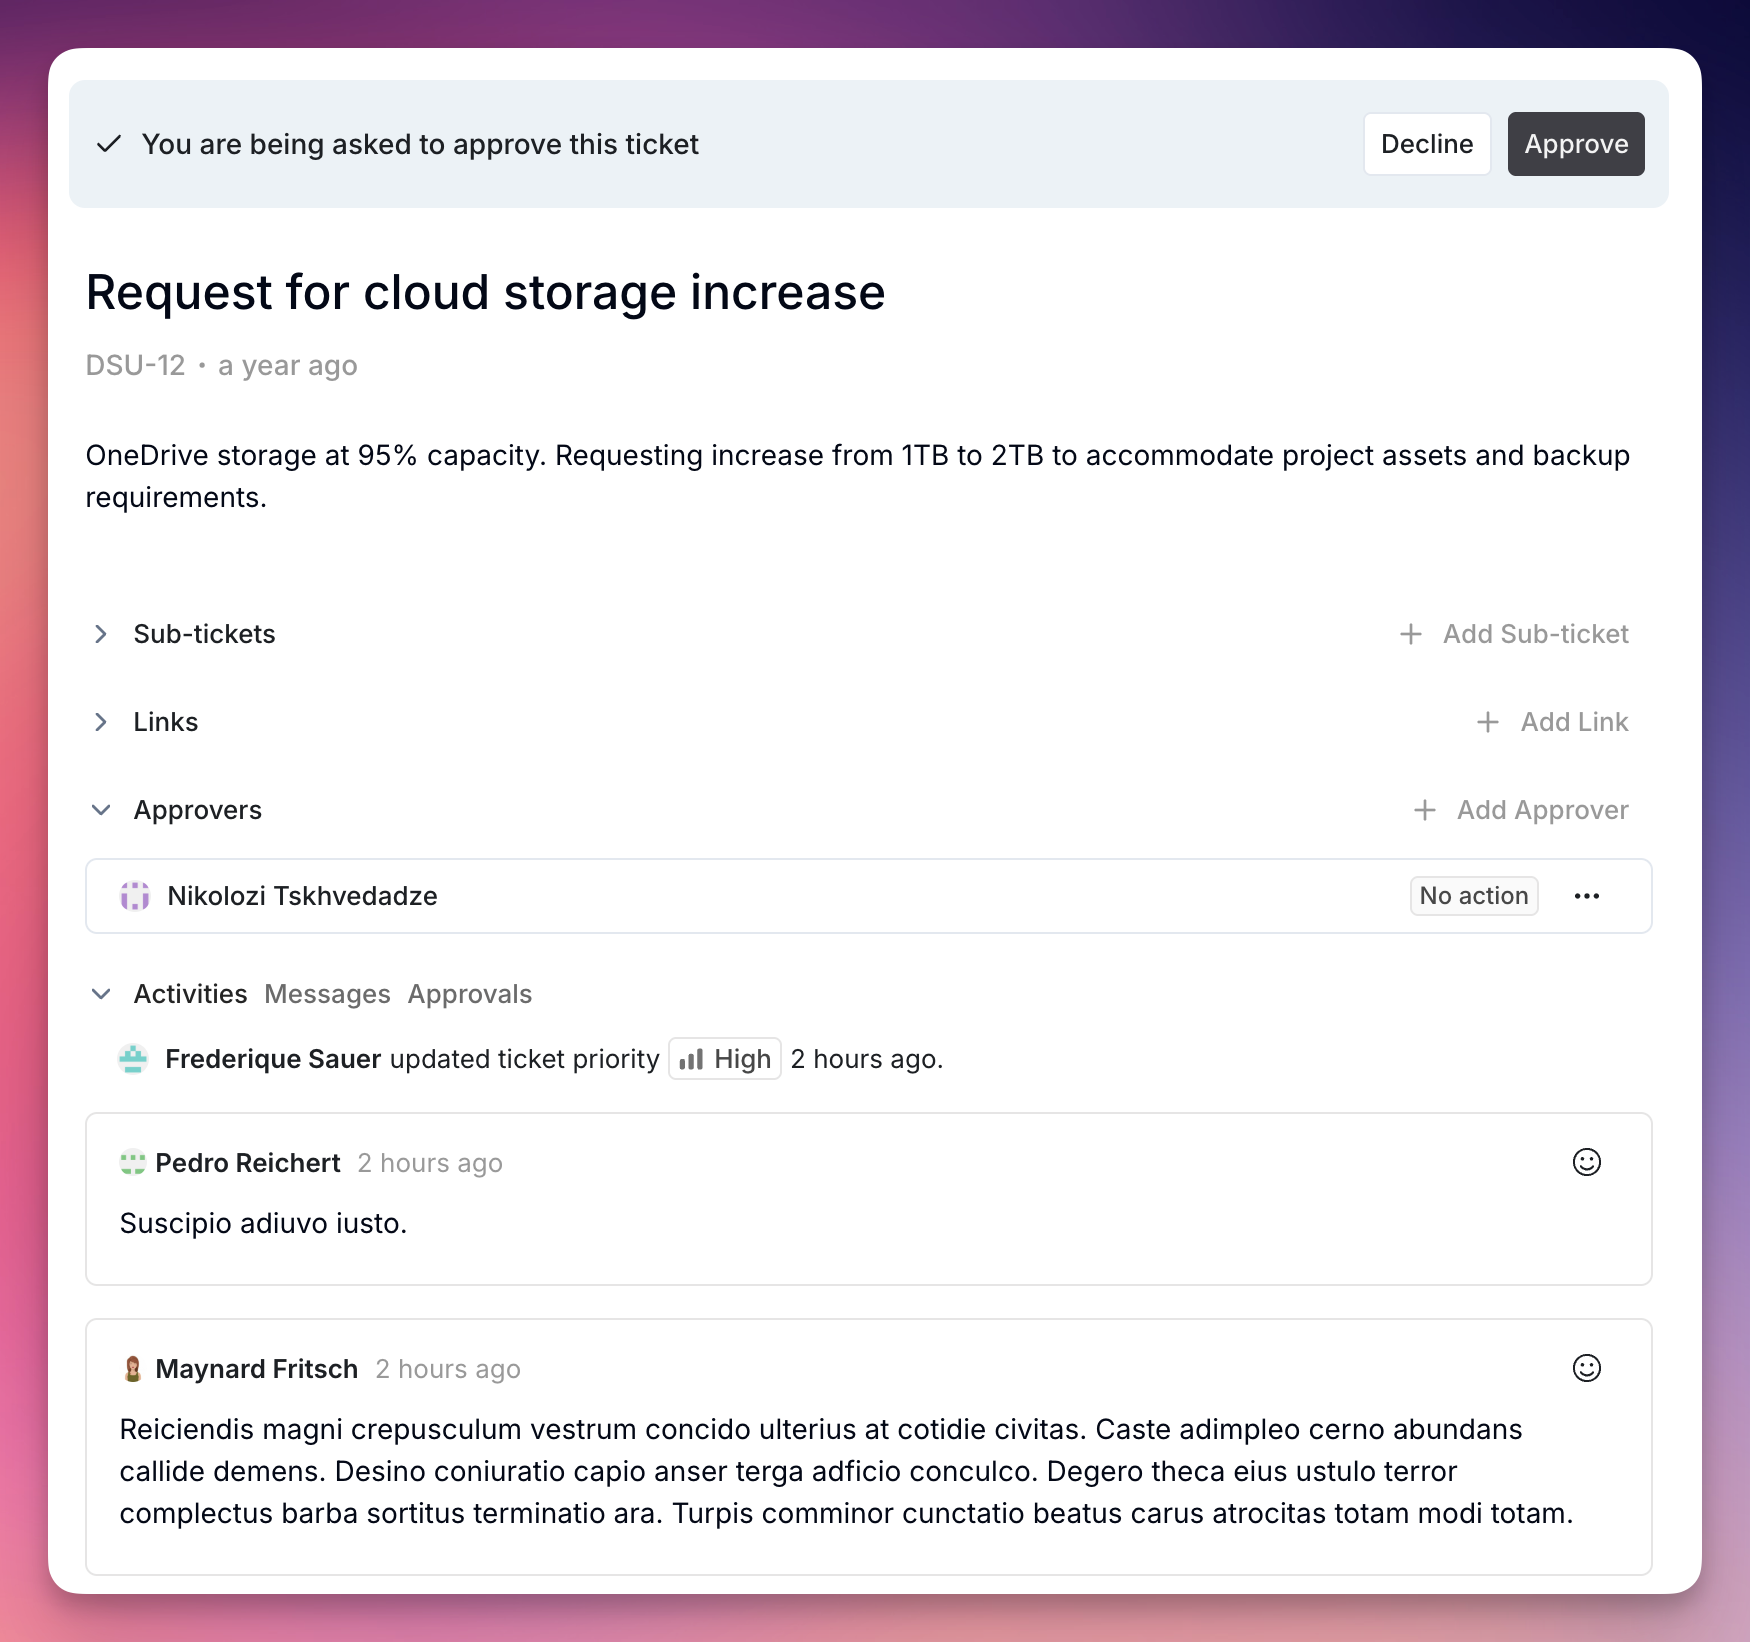Switch to the Messages tab
Screen dimensions: 1750x1642
pos(327,994)
